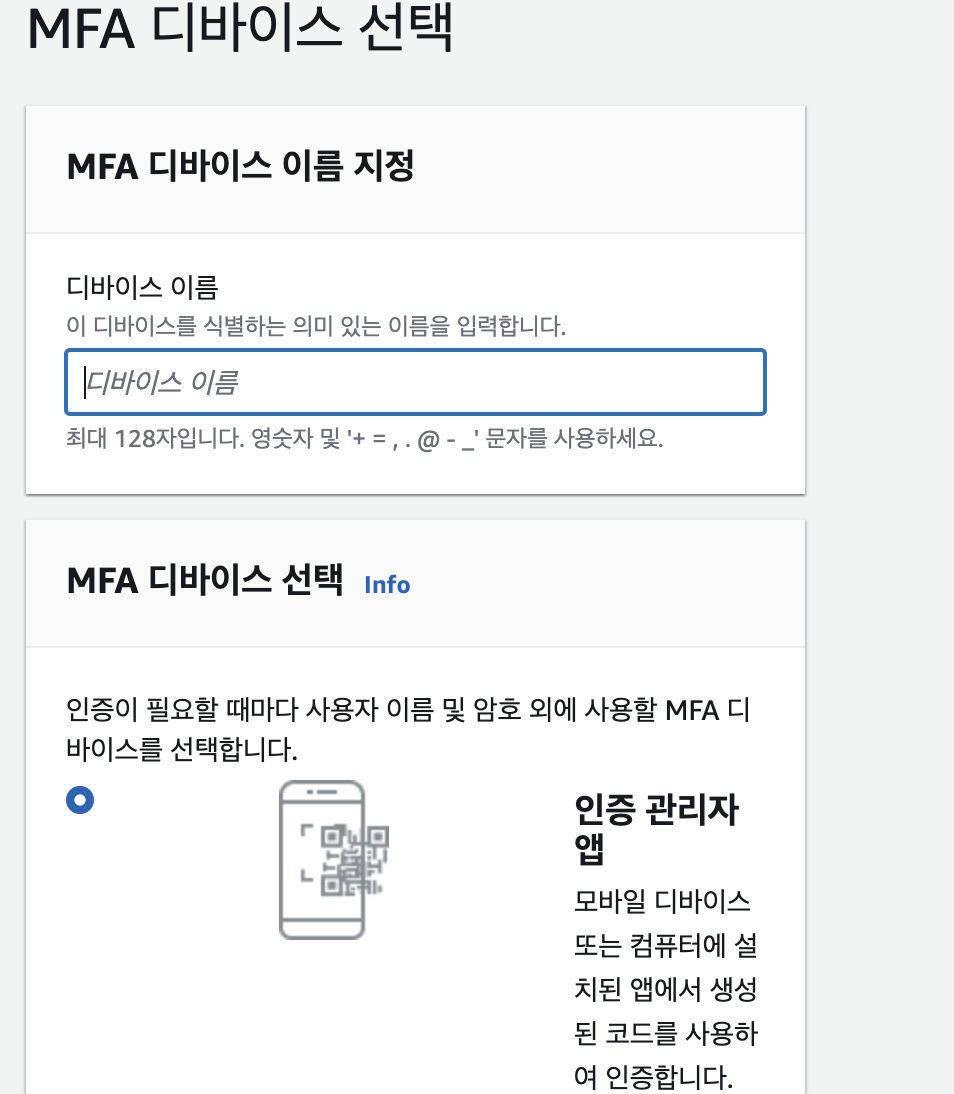Click the 인증 관리자 앱 option title

(x=656, y=829)
